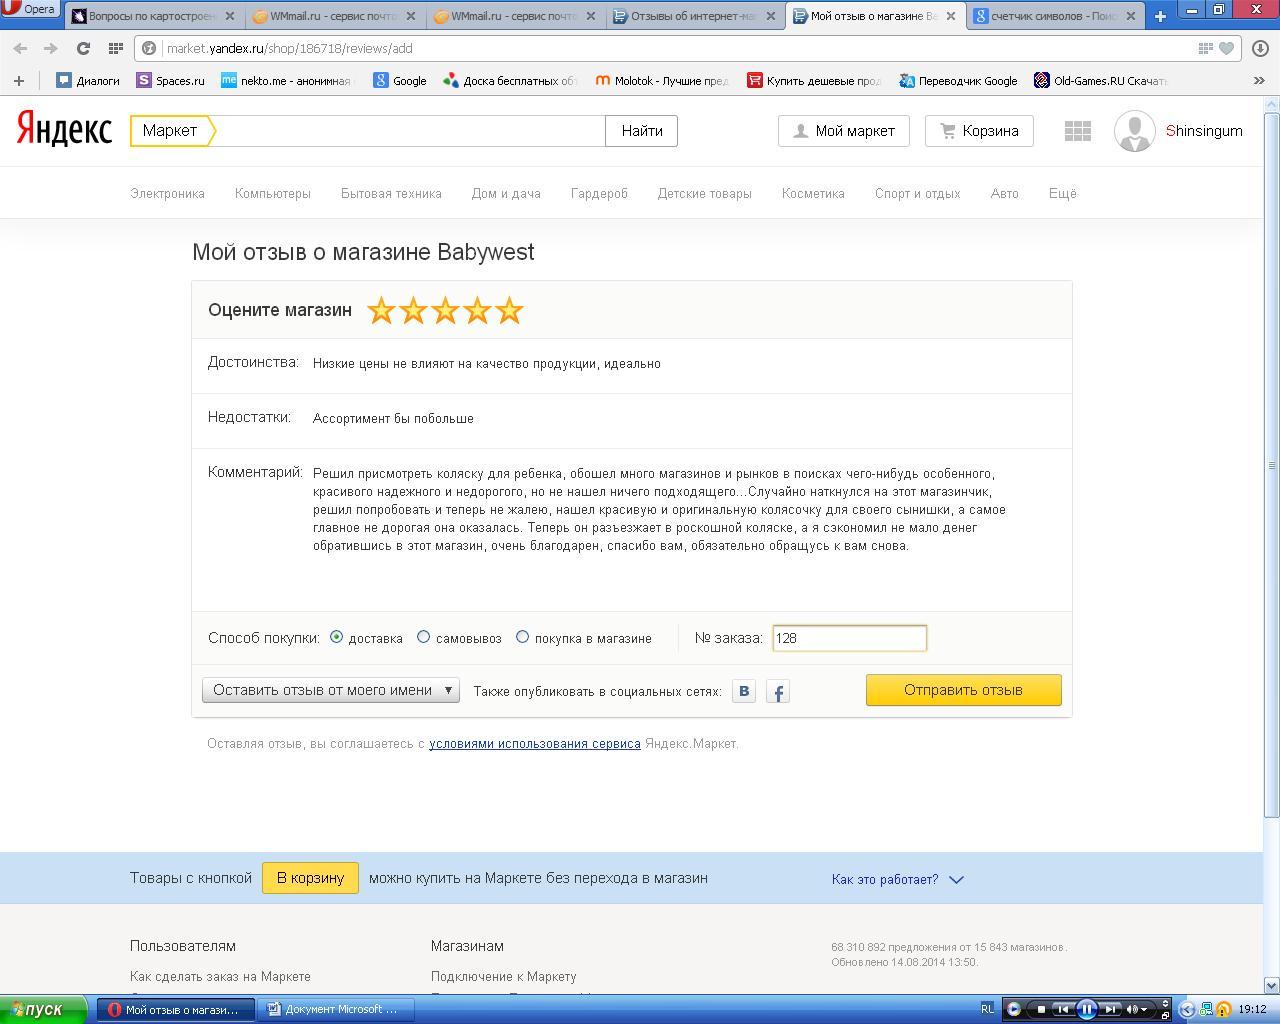Viewport: 1280px width, 1024px height.
Task: Open the Google bookmark
Action: pos(400,81)
